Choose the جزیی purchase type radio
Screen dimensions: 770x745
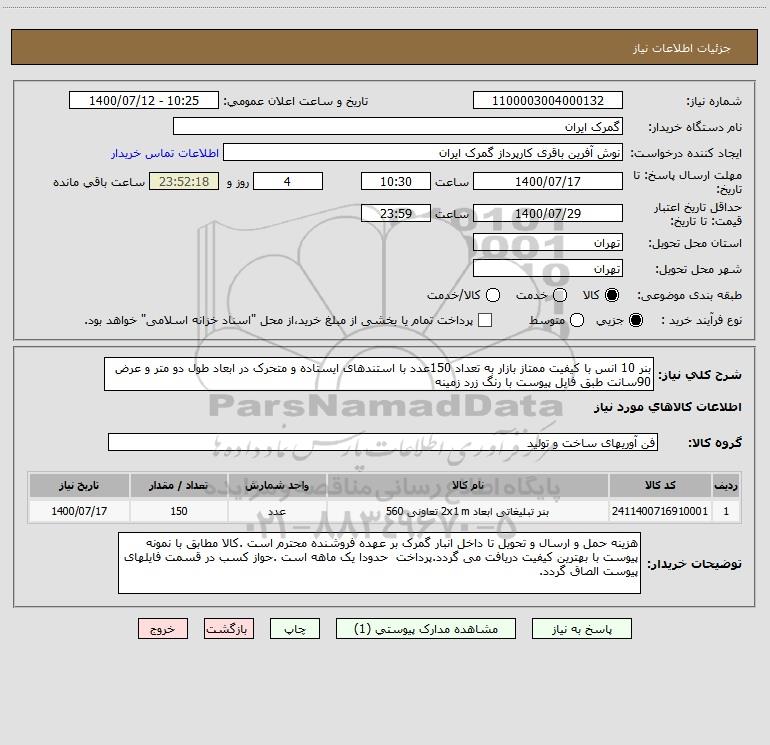pos(635,320)
